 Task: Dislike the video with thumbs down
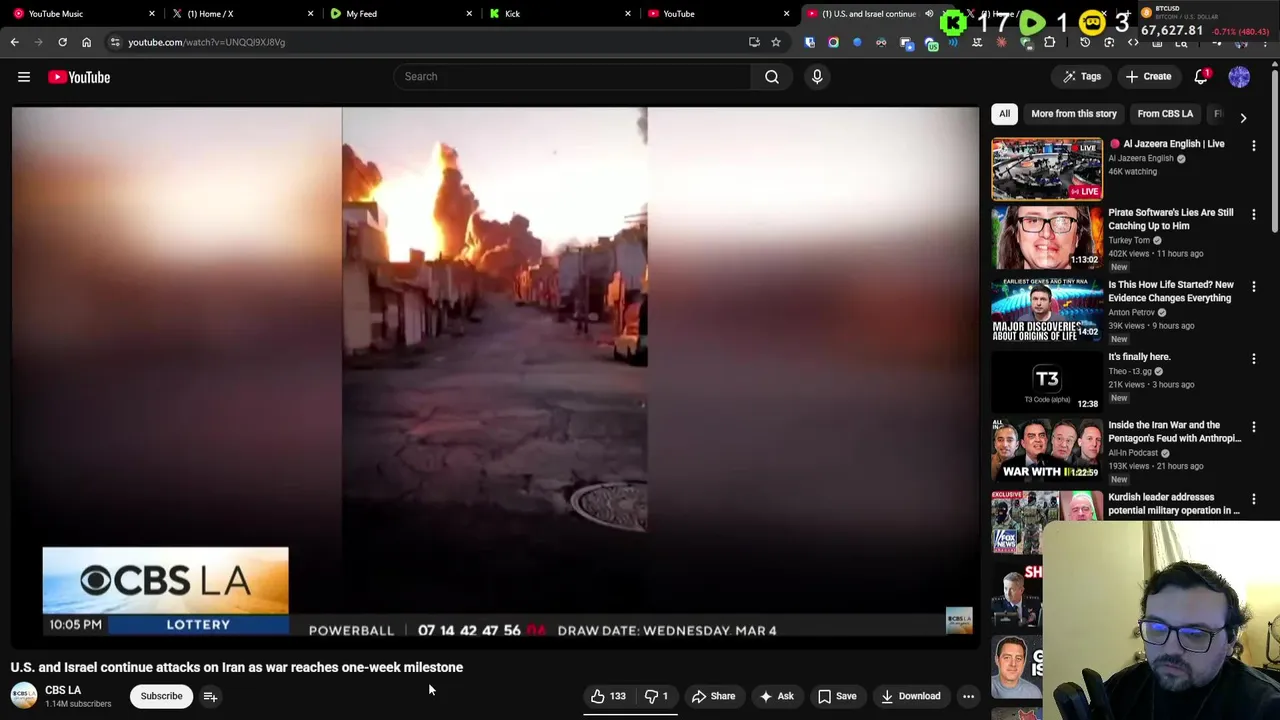click(x=656, y=696)
